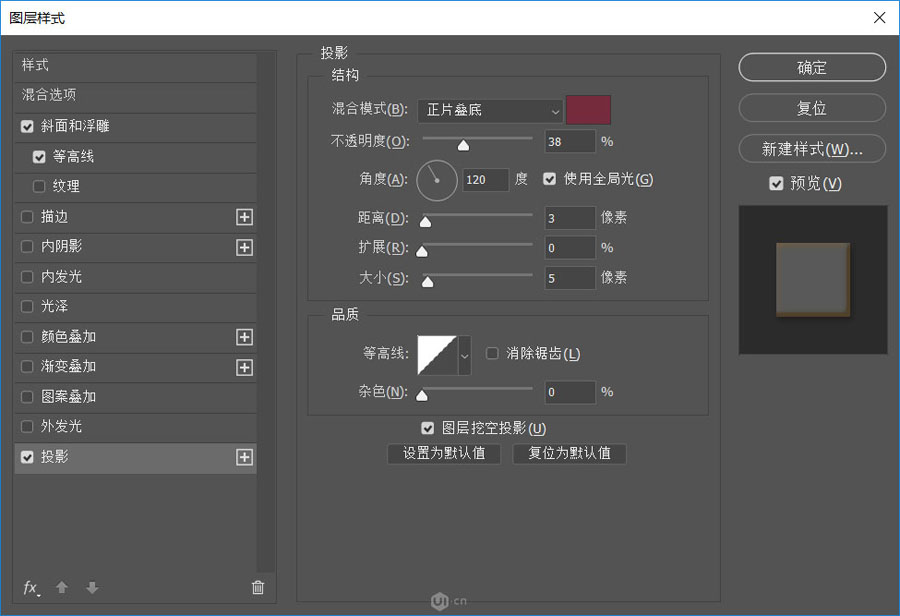Click the trash icon to delete effect
The image size is (900, 616).
click(258, 587)
